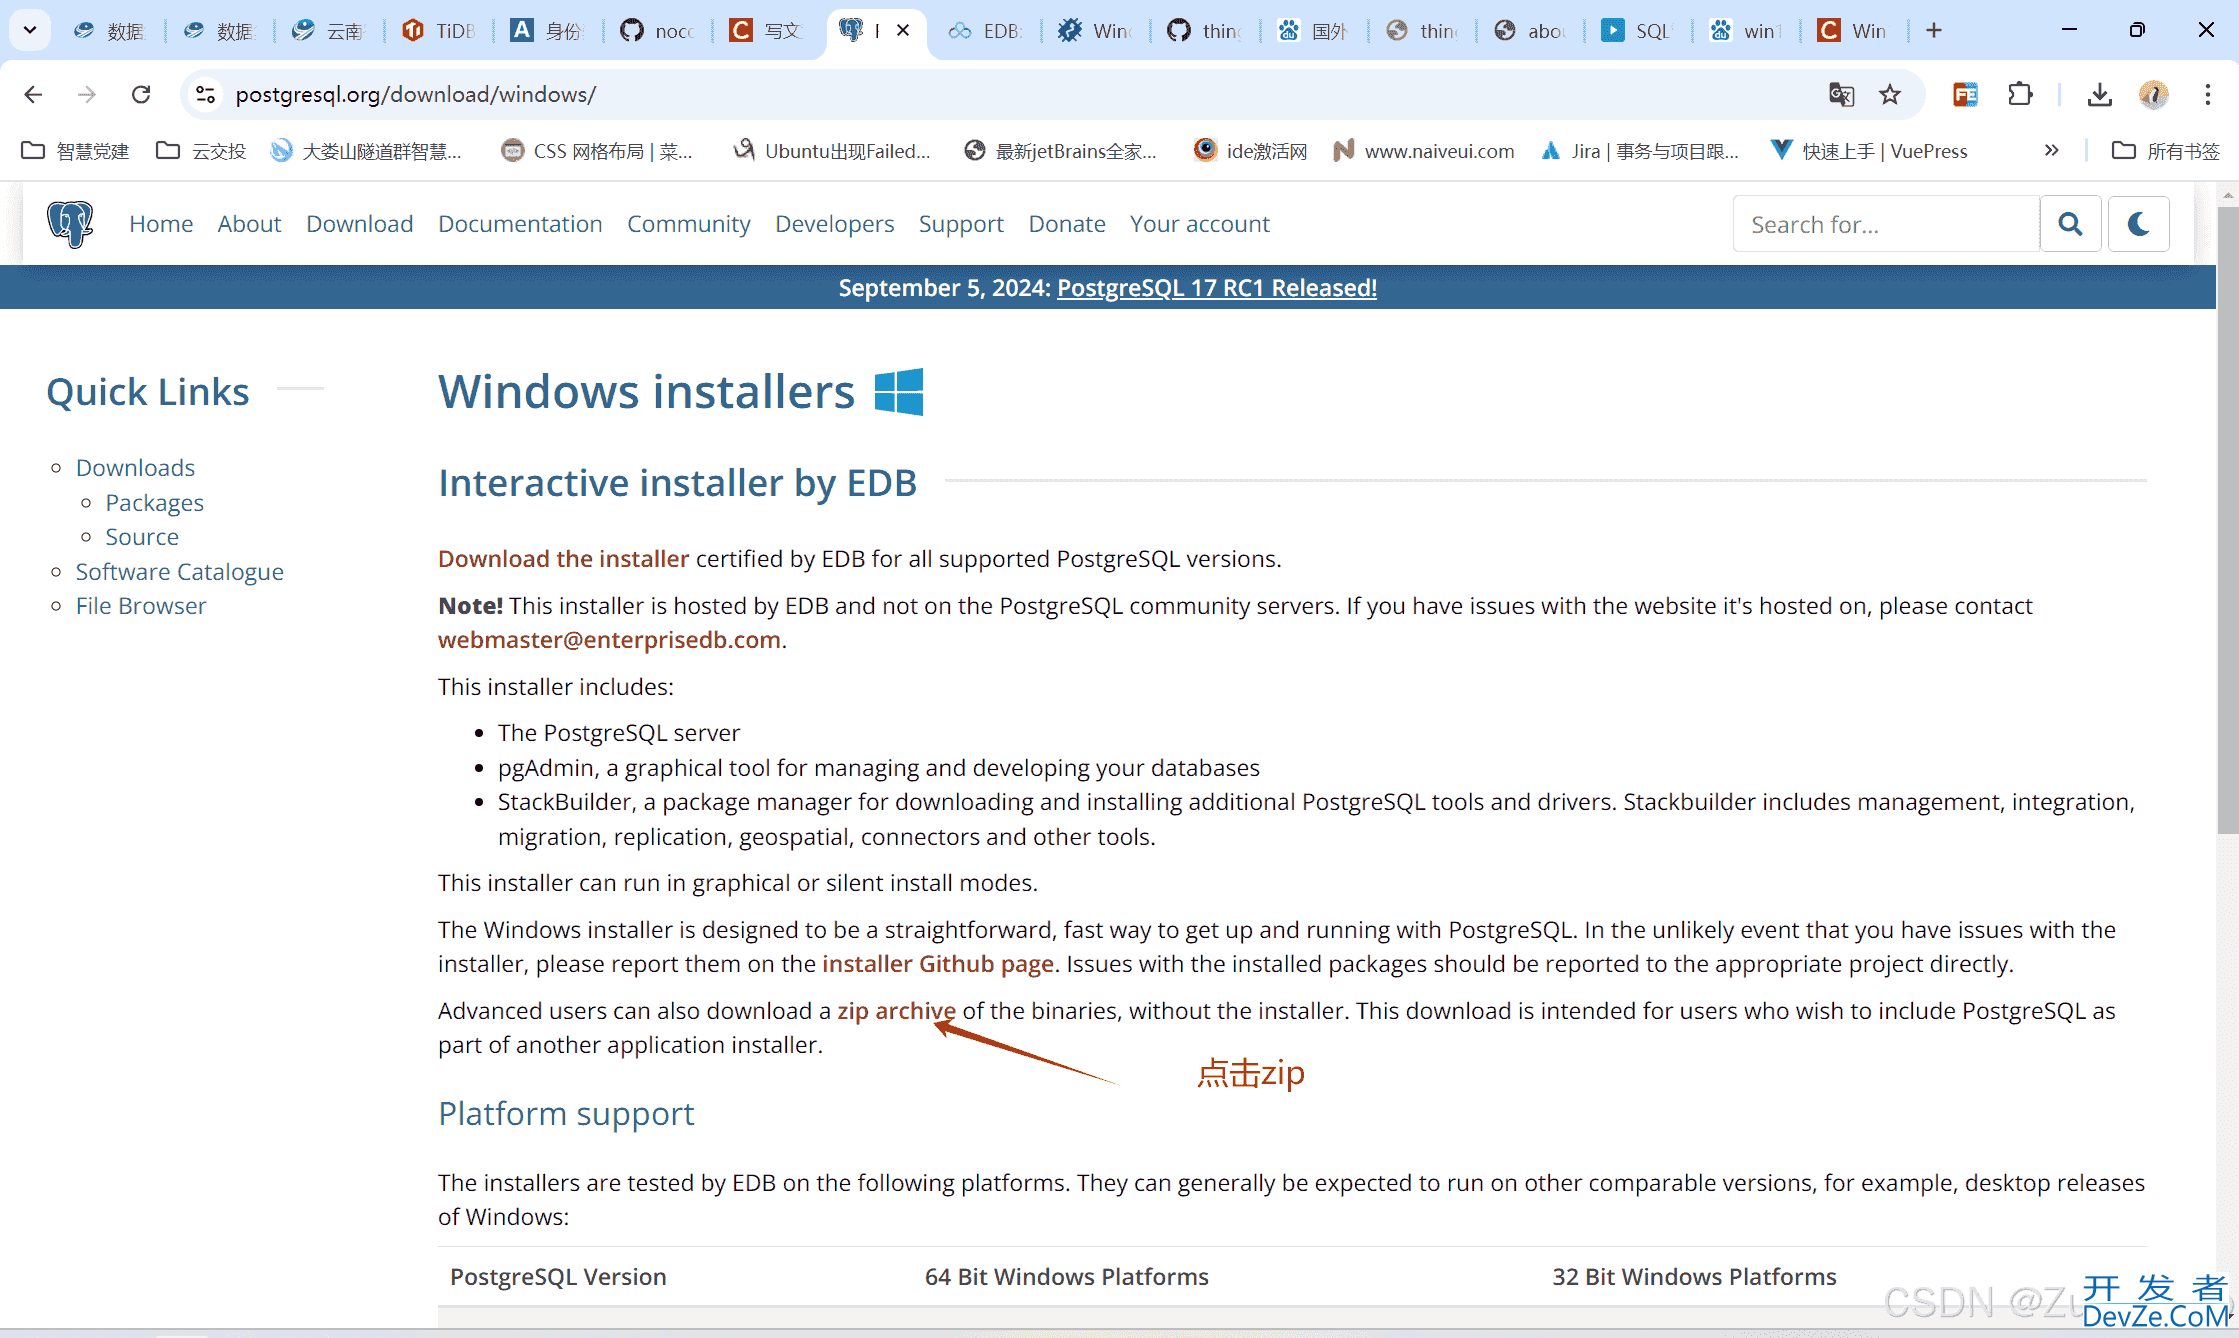Image resolution: width=2239 pixels, height=1338 pixels.
Task: Open site information icon in address bar
Action: pyautogui.click(x=206, y=94)
